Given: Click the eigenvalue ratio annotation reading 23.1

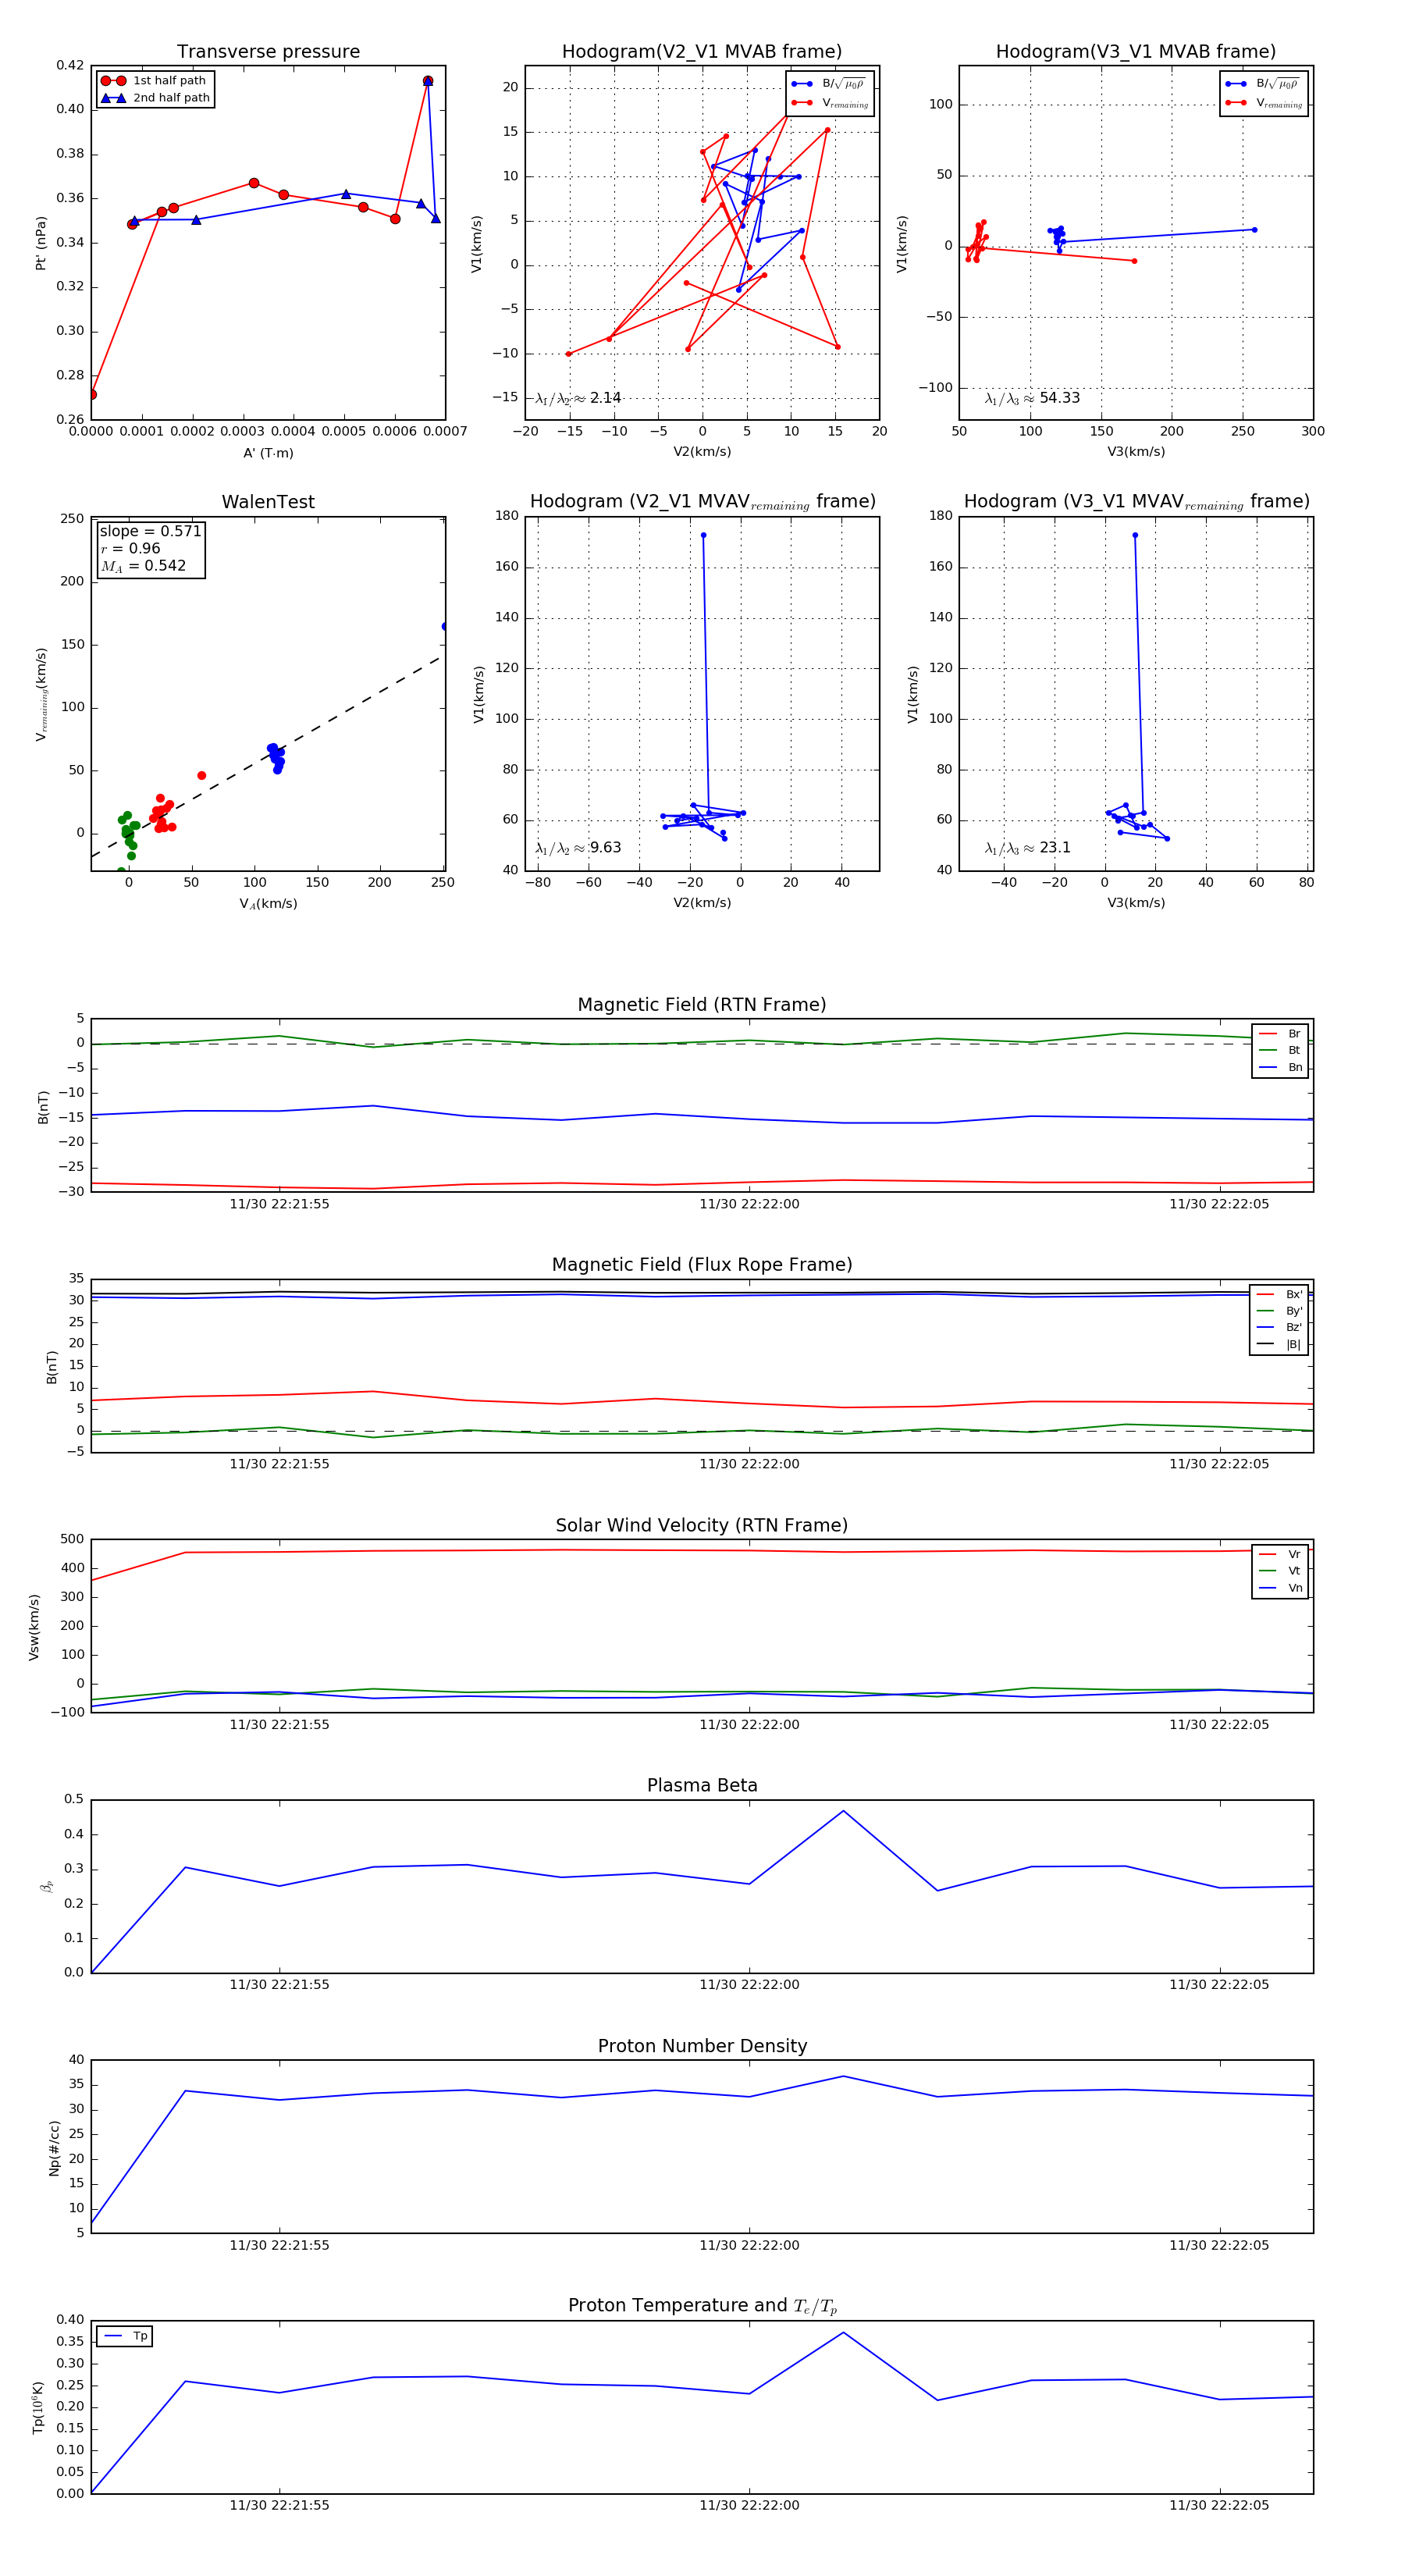Looking at the screenshot, I should [x=1027, y=848].
